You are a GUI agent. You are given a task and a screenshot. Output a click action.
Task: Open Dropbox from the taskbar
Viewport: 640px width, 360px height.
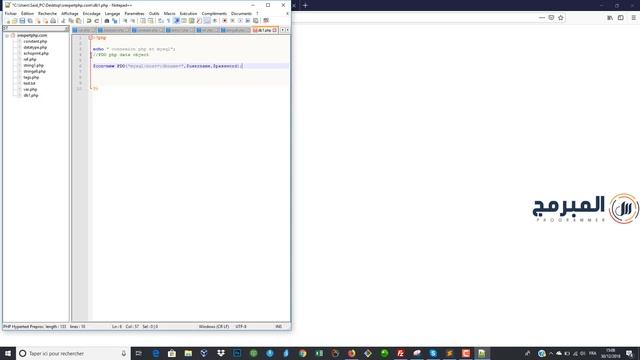(221, 353)
